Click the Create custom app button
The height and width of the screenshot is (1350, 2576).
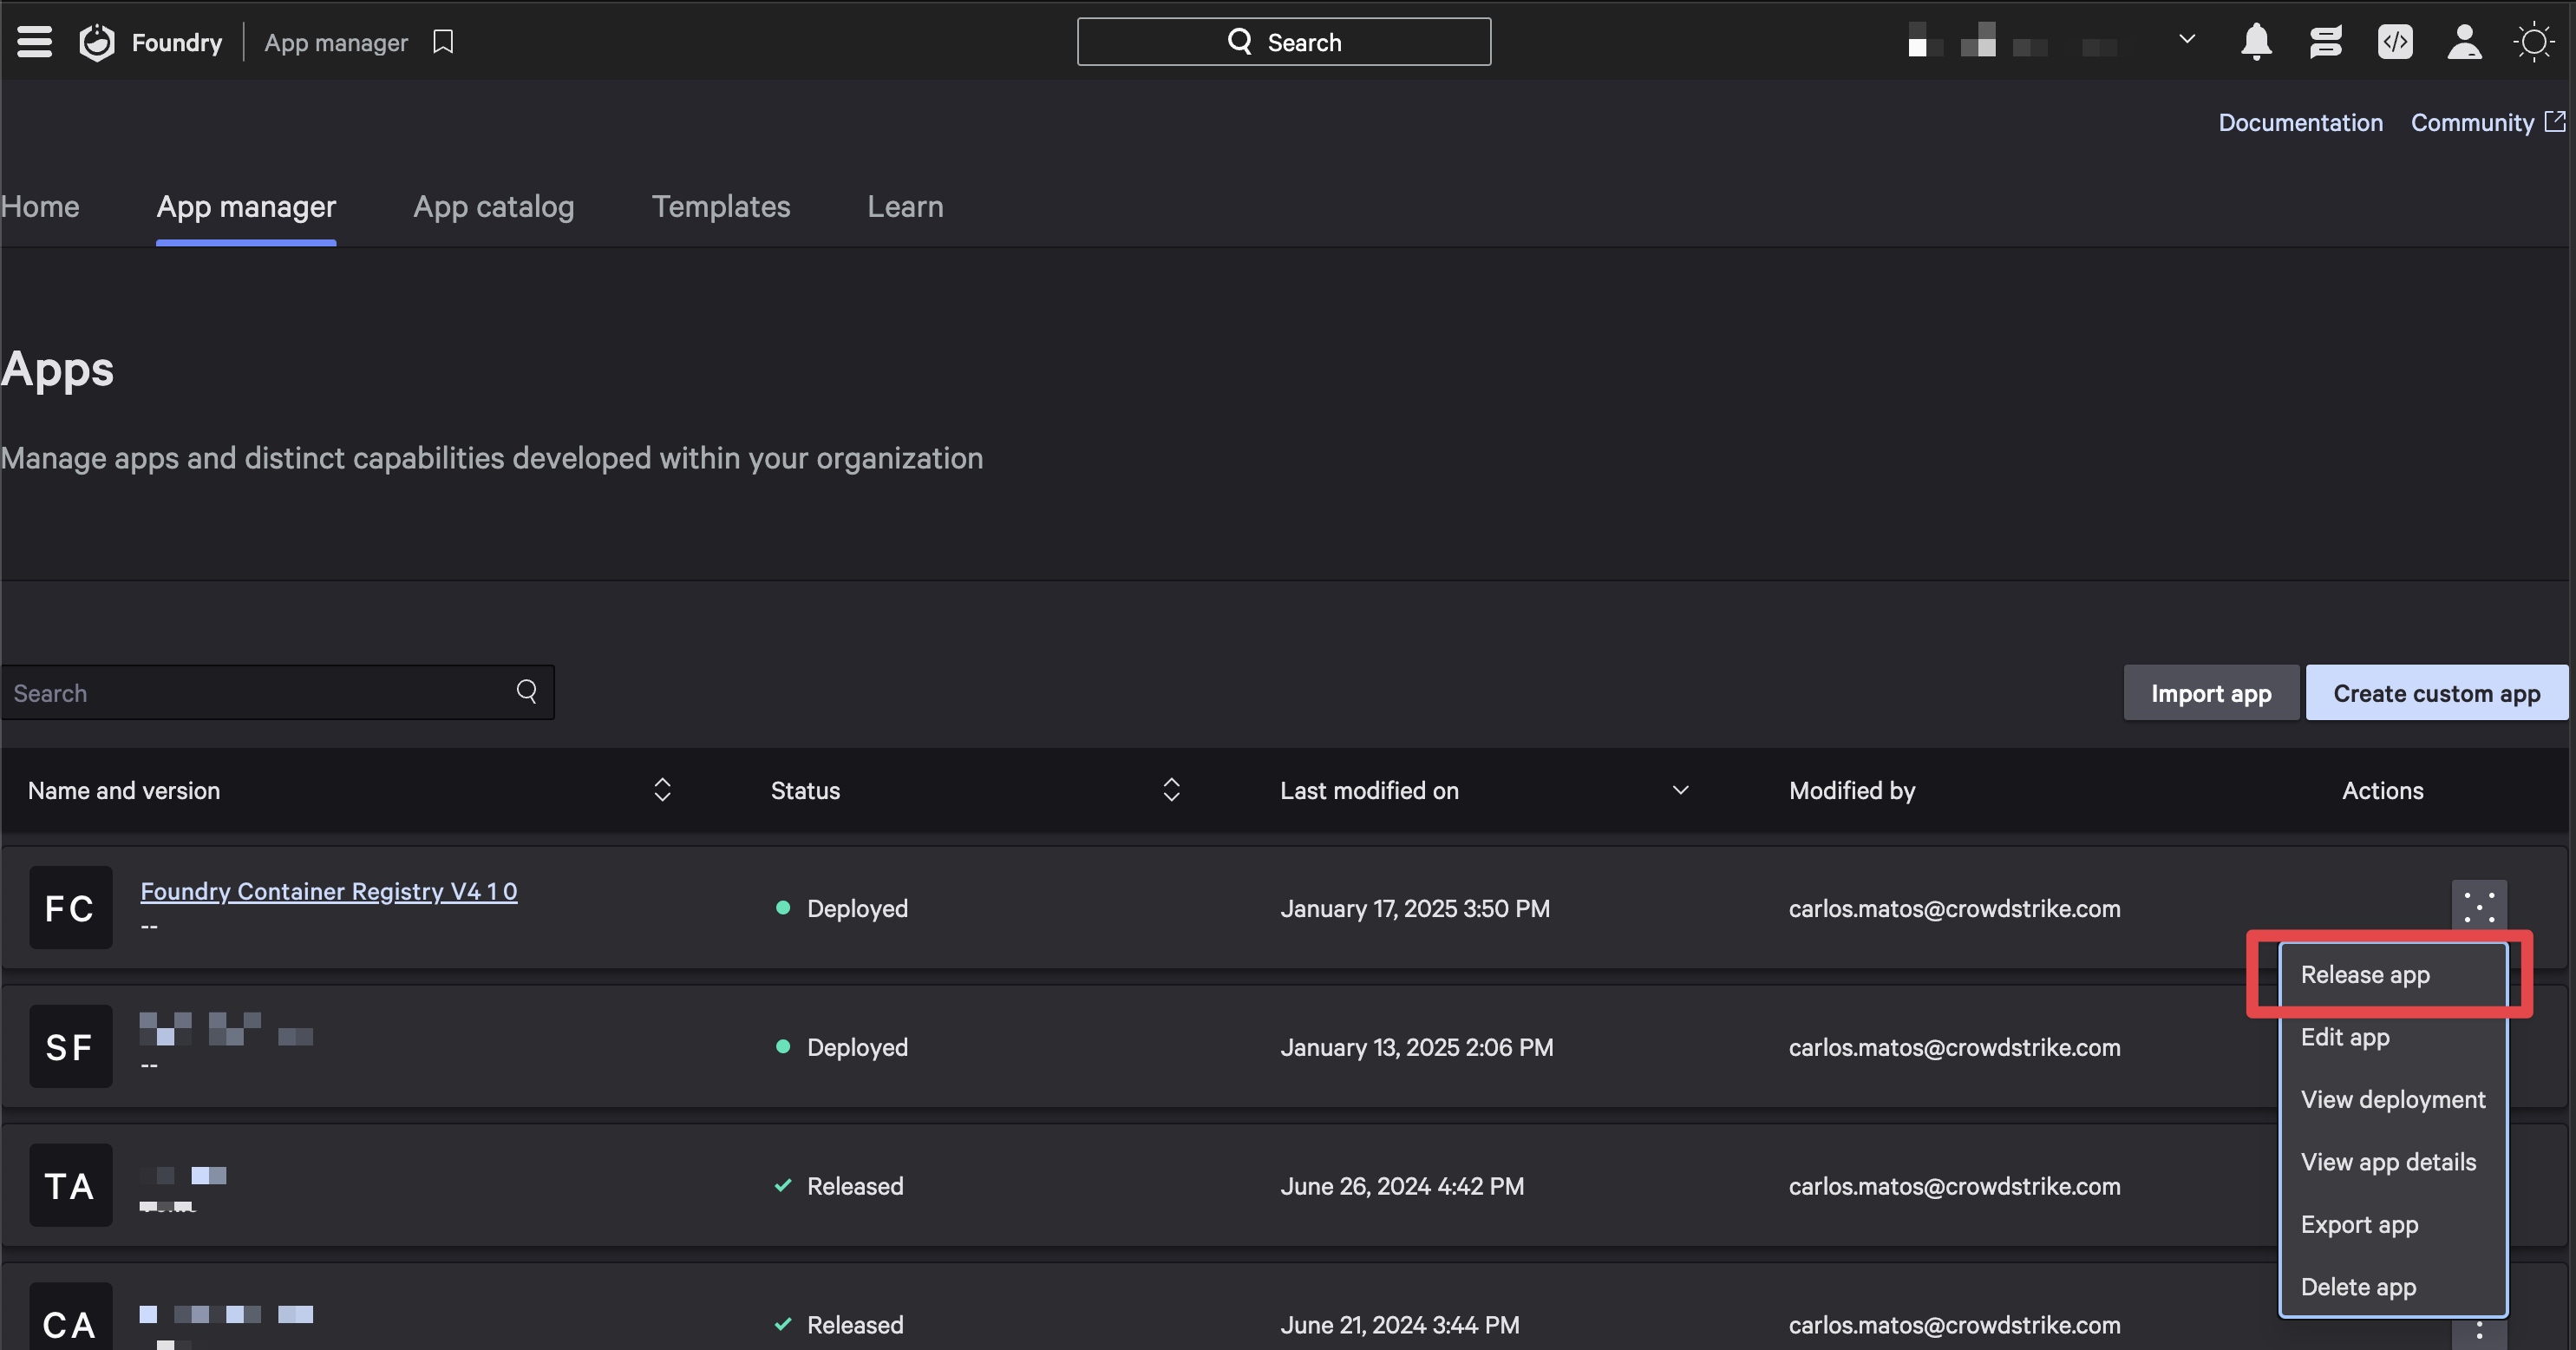pyautogui.click(x=2437, y=693)
